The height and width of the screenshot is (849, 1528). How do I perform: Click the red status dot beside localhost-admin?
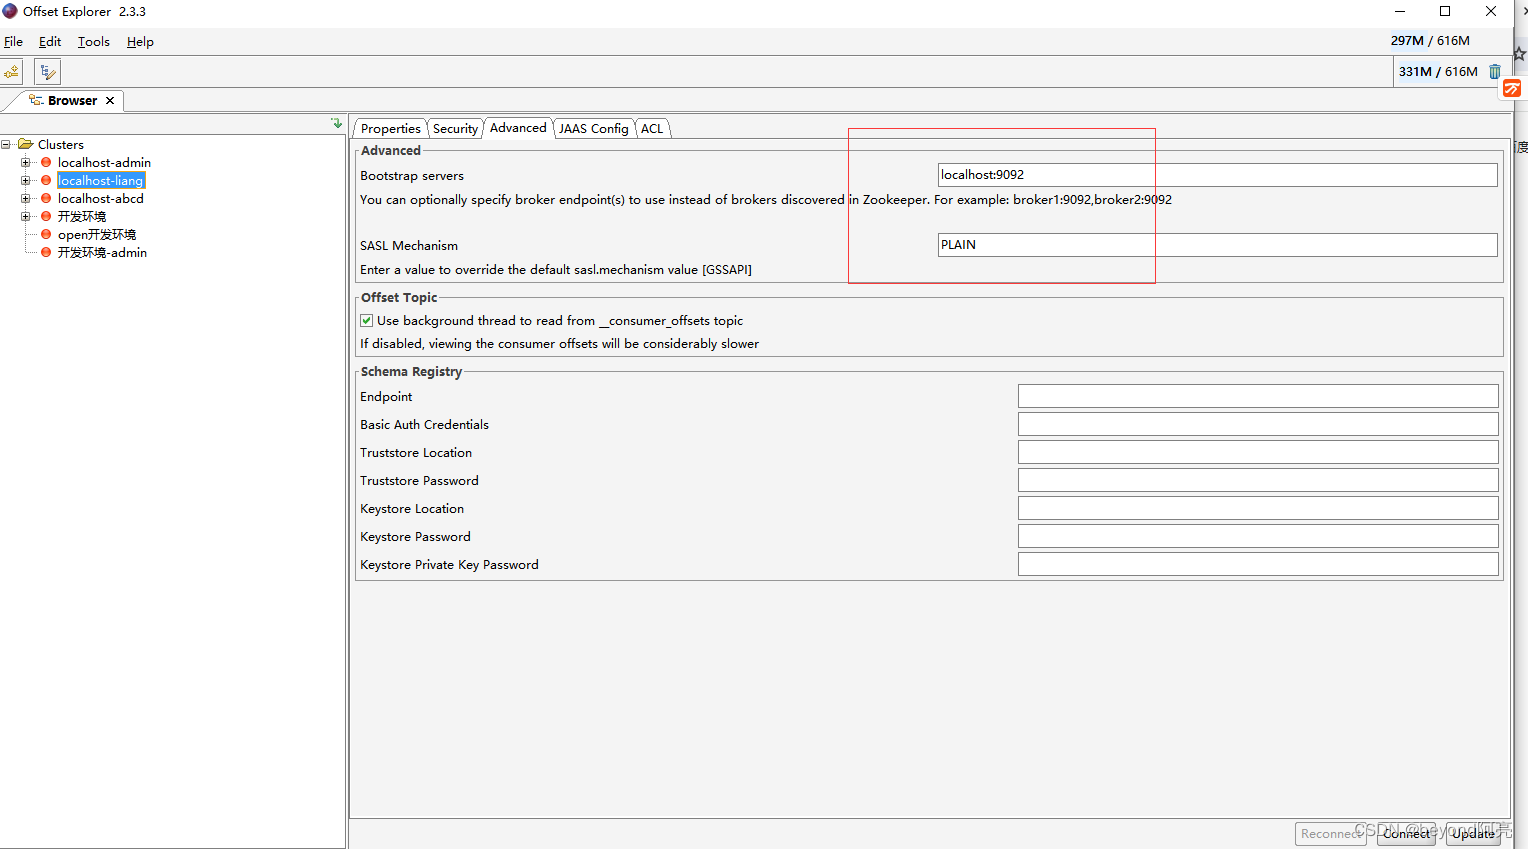coord(46,162)
